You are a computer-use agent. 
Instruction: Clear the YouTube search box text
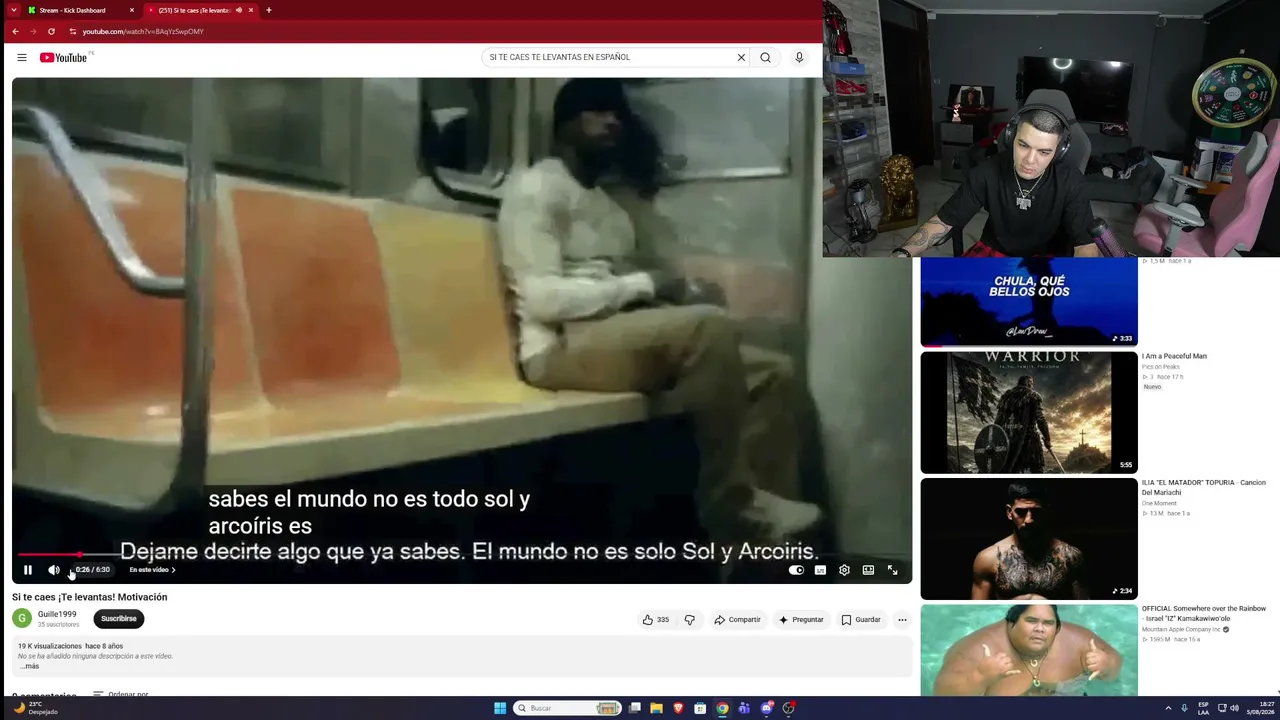(x=741, y=57)
